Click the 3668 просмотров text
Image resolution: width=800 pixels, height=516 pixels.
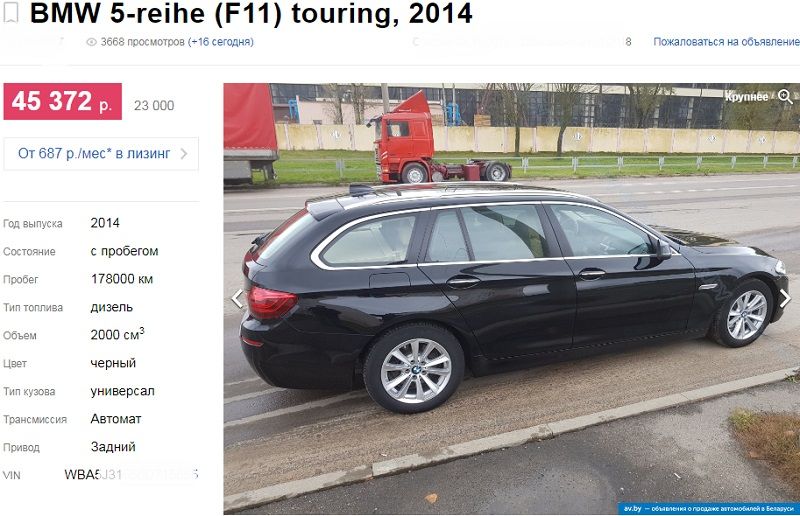(142, 42)
